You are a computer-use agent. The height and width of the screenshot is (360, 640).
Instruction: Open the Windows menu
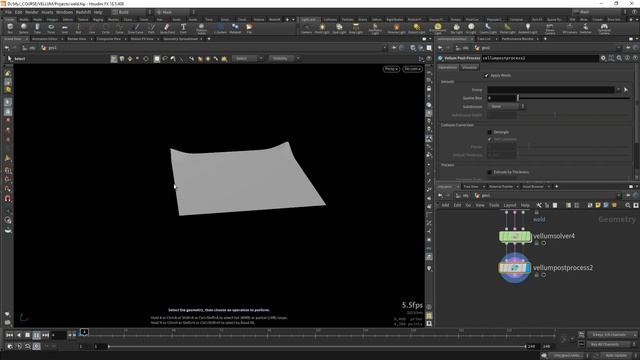64,12
